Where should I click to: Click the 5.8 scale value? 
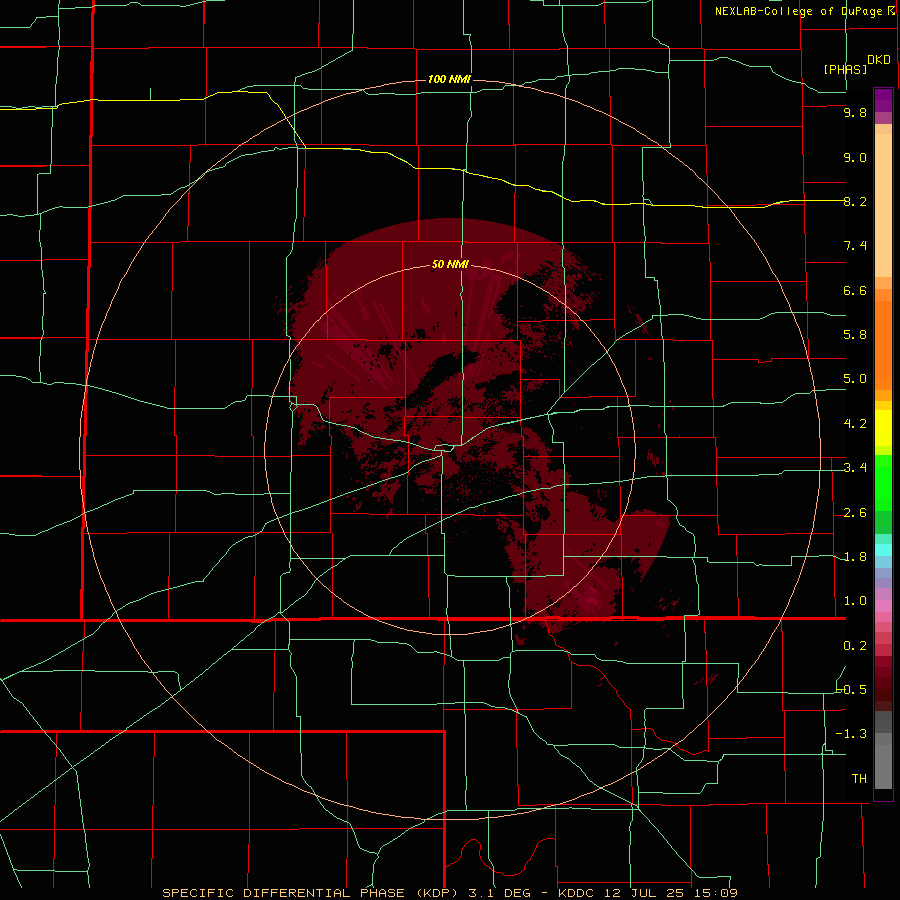click(x=855, y=335)
